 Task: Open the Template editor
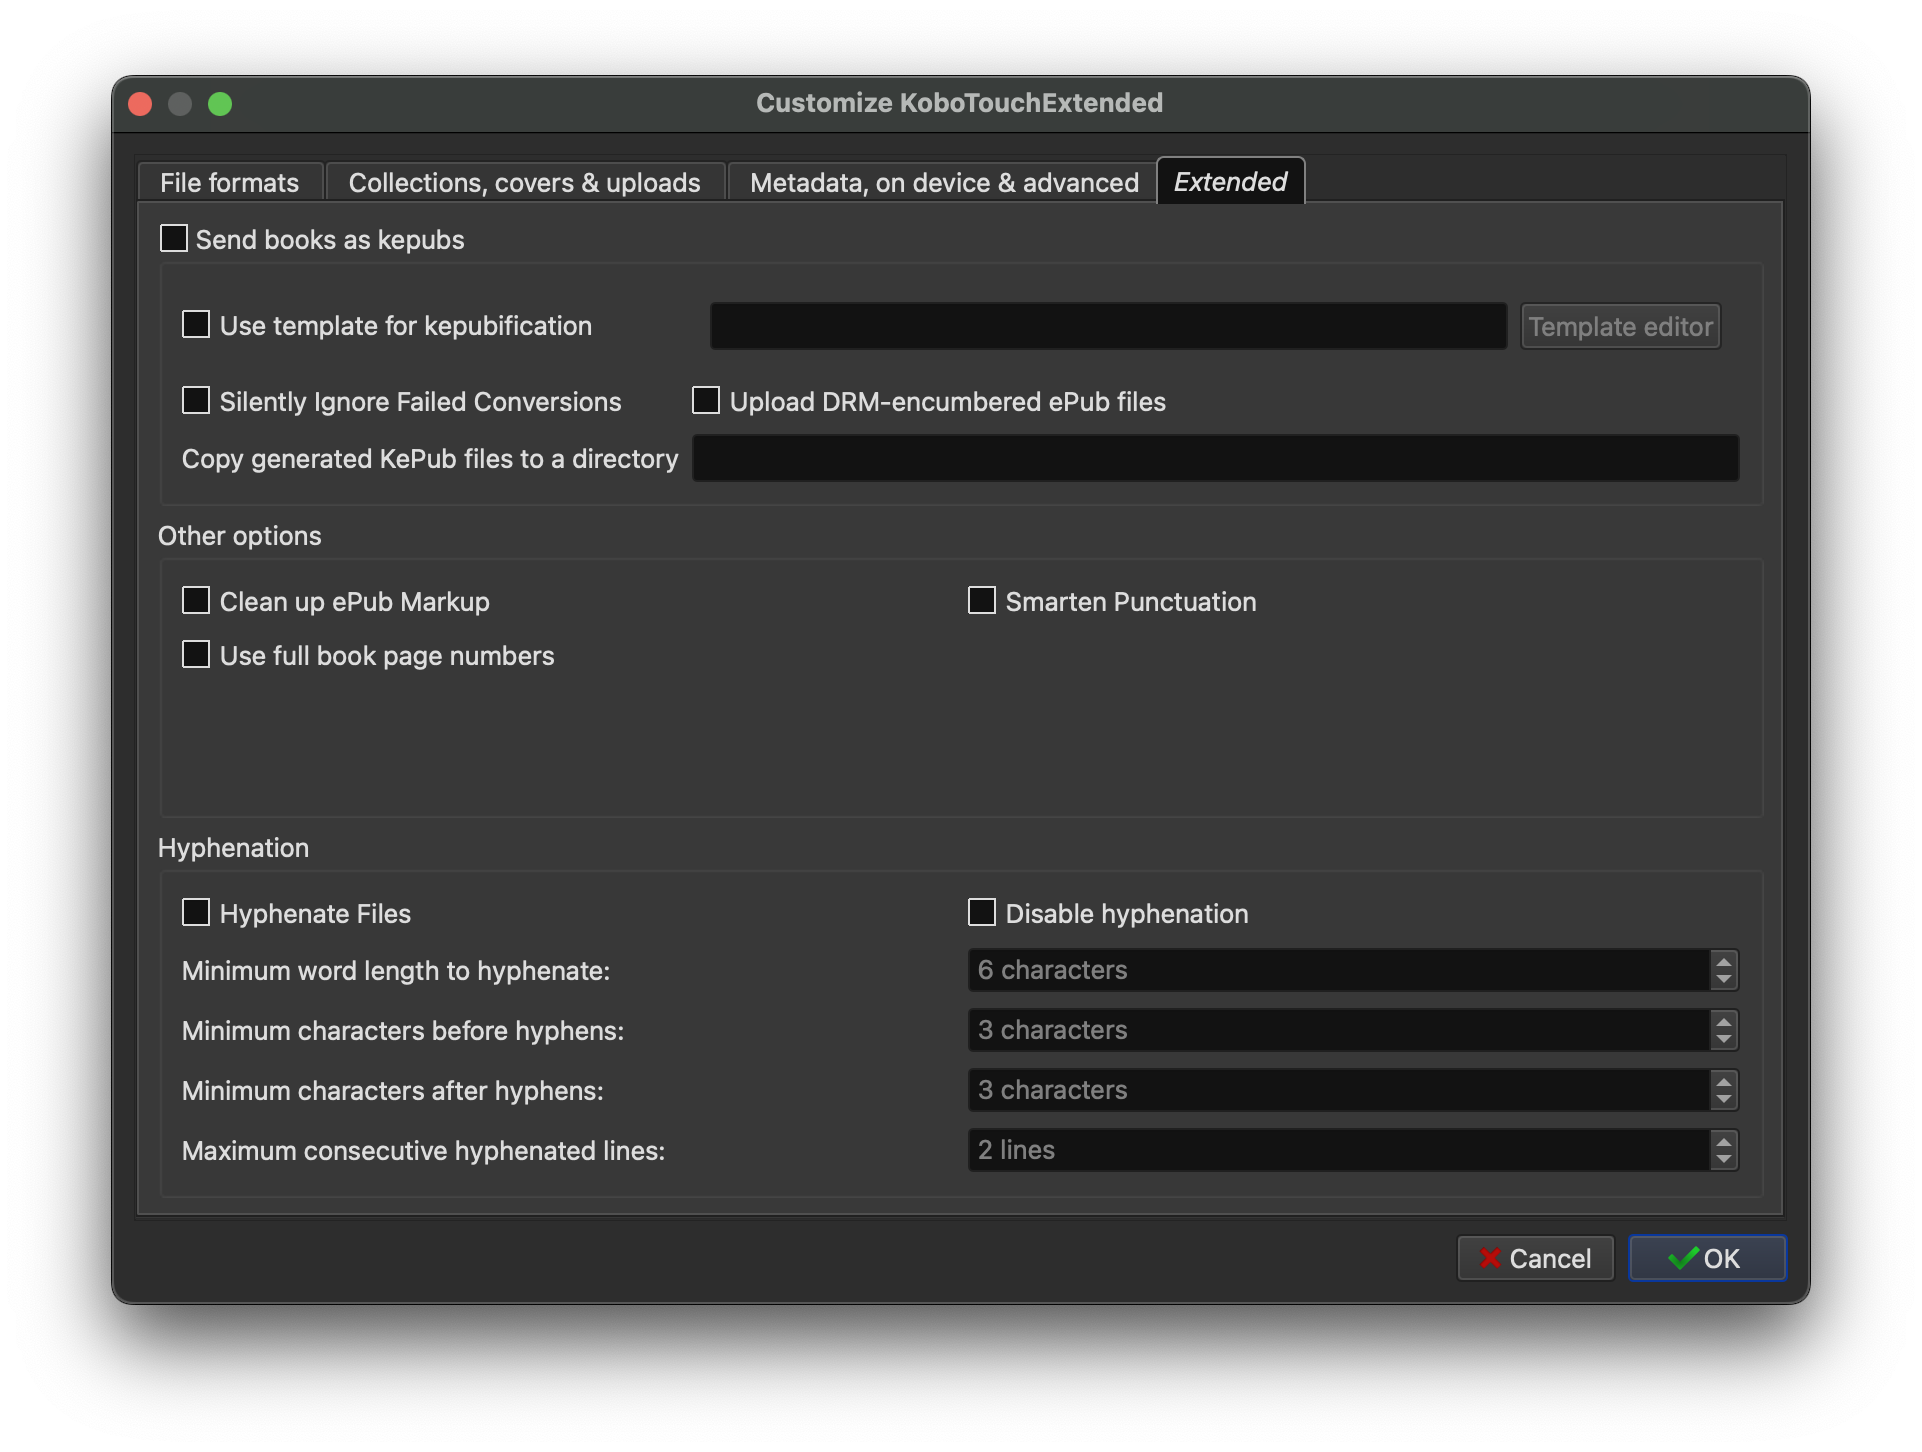pos(1620,326)
